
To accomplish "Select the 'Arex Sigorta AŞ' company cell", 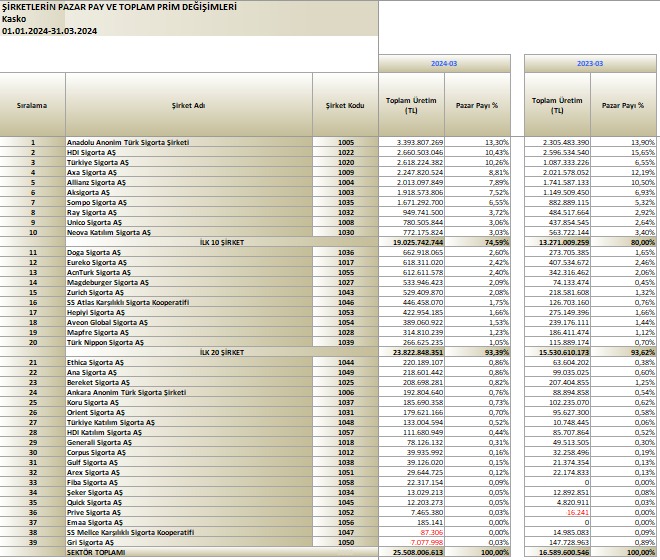I will (189, 472).
